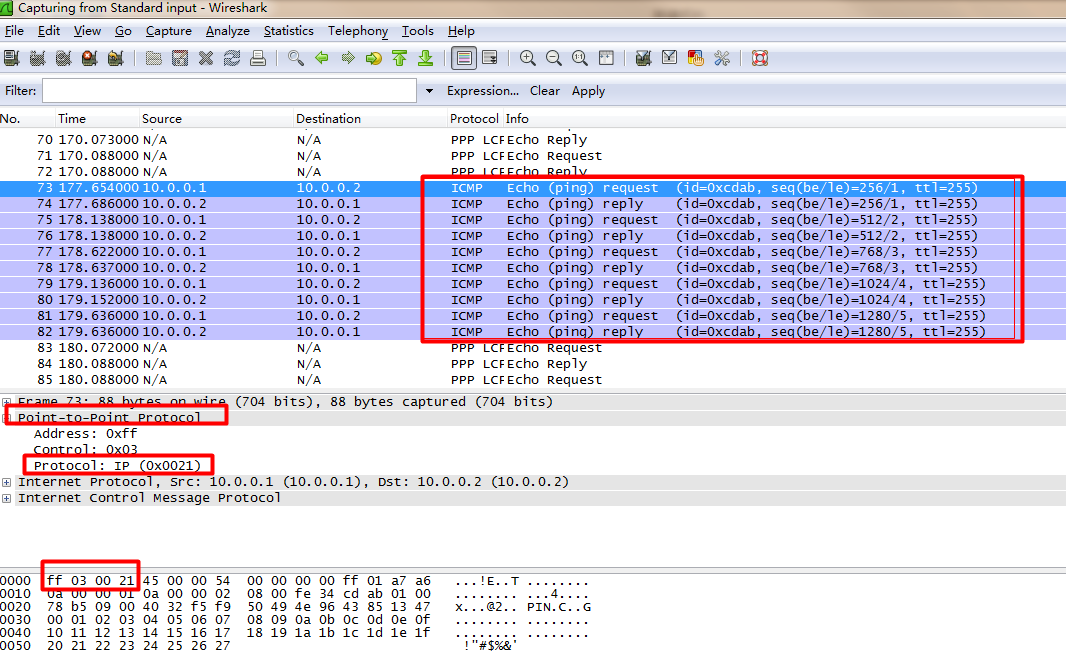The image size is (1066, 663).
Task: Focus the display Filter input field
Action: click(x=229, y=90)
